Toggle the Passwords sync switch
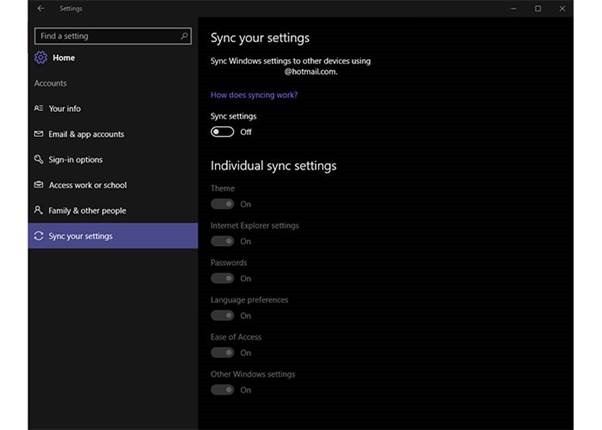 click(222, 278)
